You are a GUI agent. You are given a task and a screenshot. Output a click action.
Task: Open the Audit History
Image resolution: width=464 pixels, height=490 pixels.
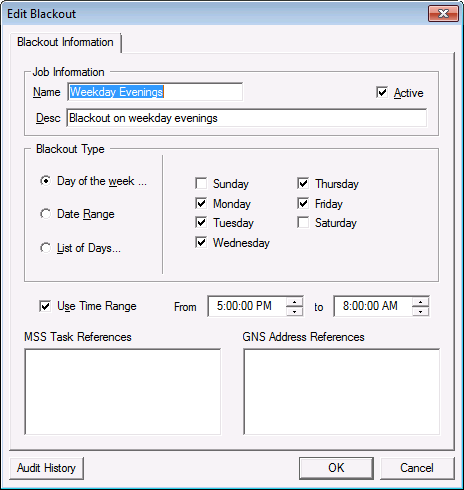(46, 468)
